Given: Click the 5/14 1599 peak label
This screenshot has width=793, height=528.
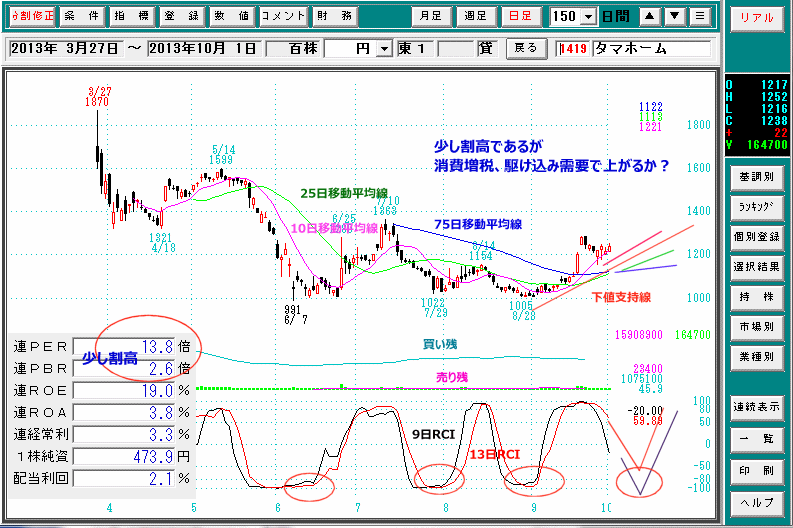Looking at the screenshot, I should tap(222, 155).
